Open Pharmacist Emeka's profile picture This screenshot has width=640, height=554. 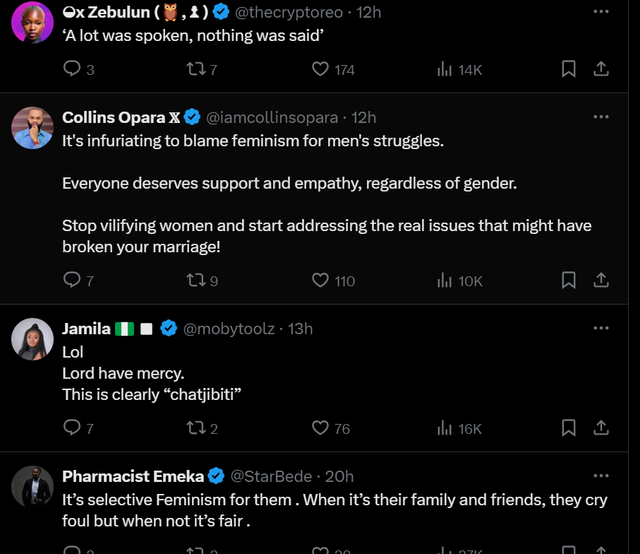click(x=32, y=487)
